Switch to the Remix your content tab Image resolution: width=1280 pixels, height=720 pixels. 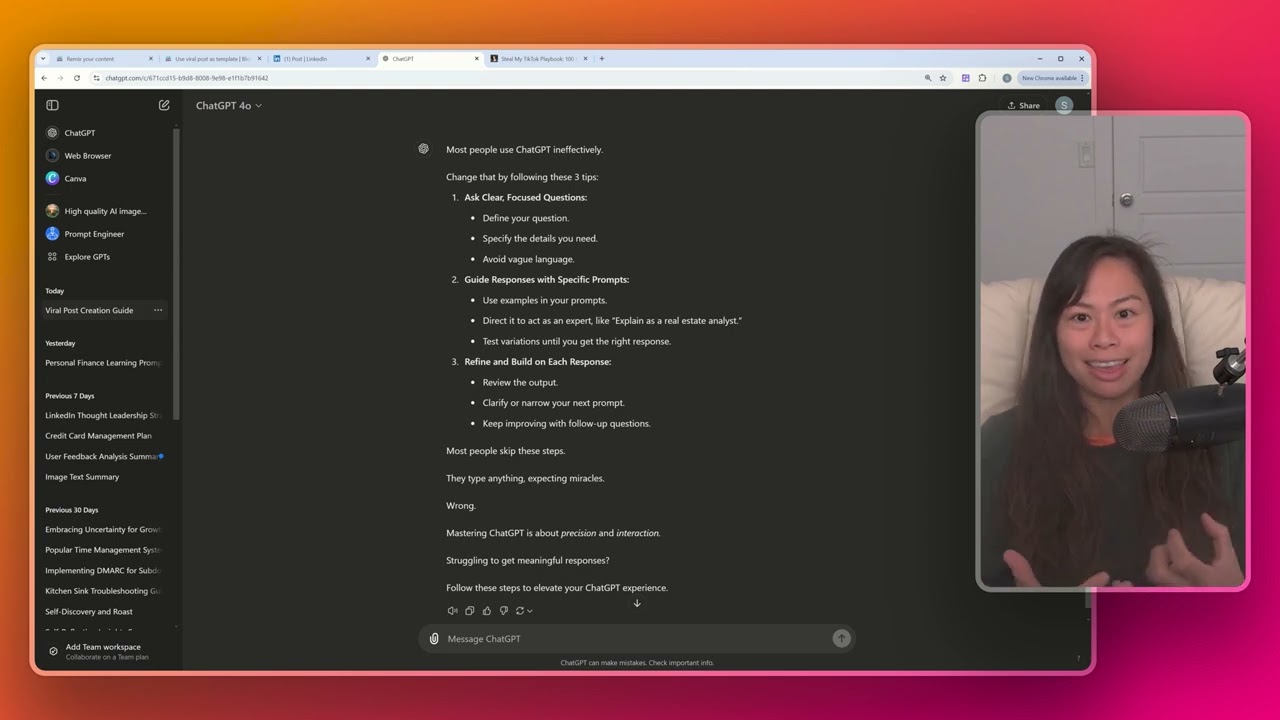[x=105, y=59]
